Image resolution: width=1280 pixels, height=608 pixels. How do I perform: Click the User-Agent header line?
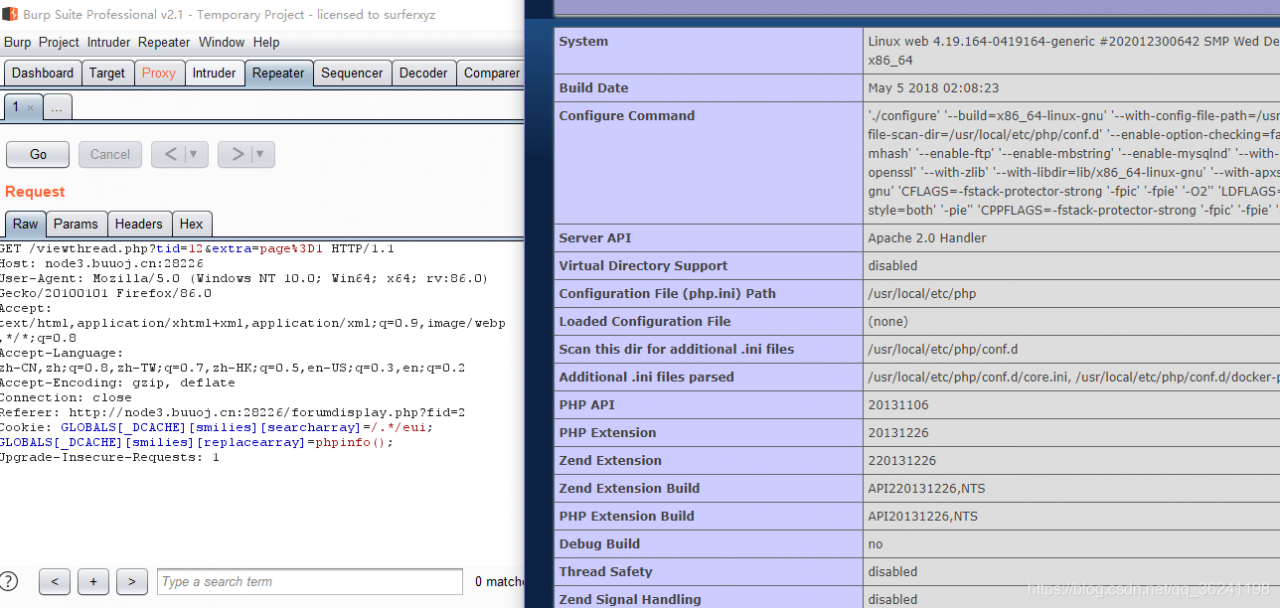(x=244, y=278)
